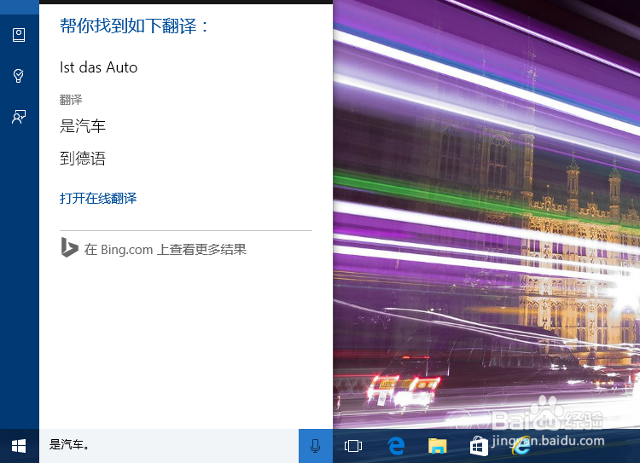Click the search box containing 是汽车。
Image resolution: width=640 pixels, height=463 pixels.
(x=169, y=446)
